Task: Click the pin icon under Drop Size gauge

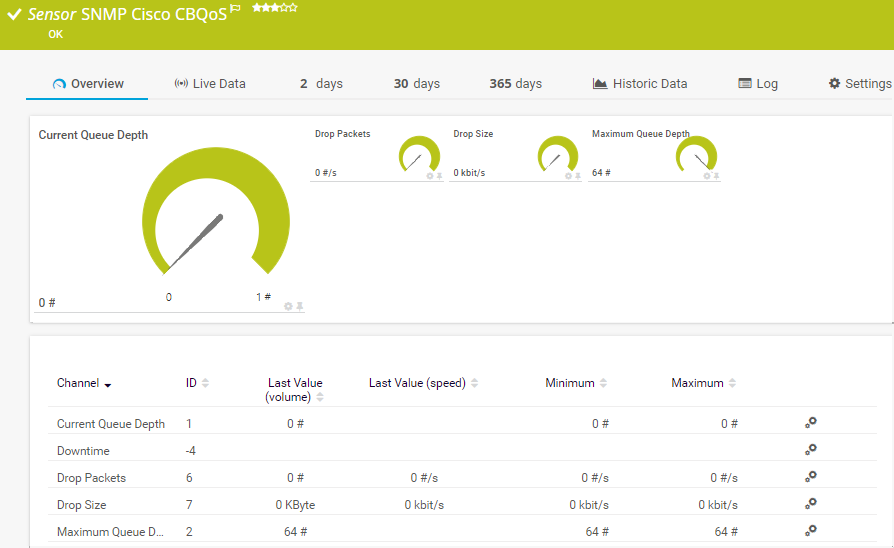Action: (x=578, y=176)
